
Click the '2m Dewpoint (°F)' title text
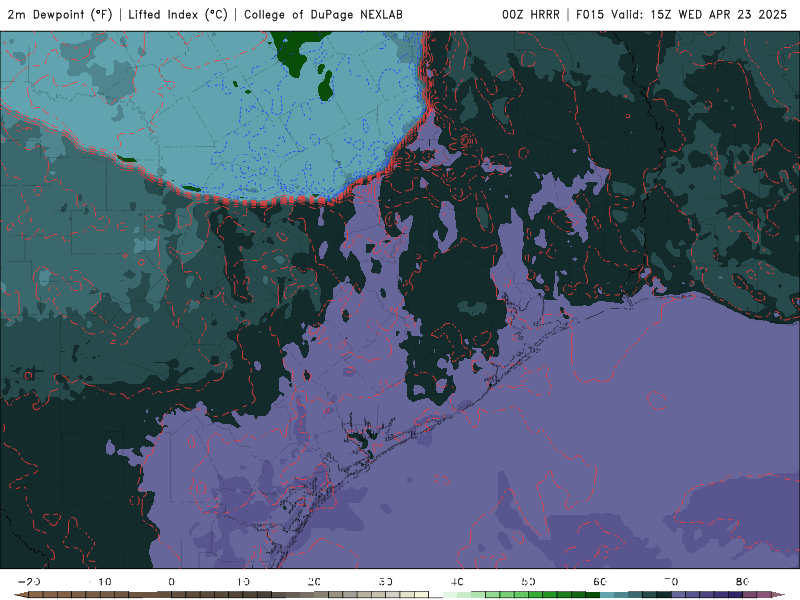pos(60,14)
